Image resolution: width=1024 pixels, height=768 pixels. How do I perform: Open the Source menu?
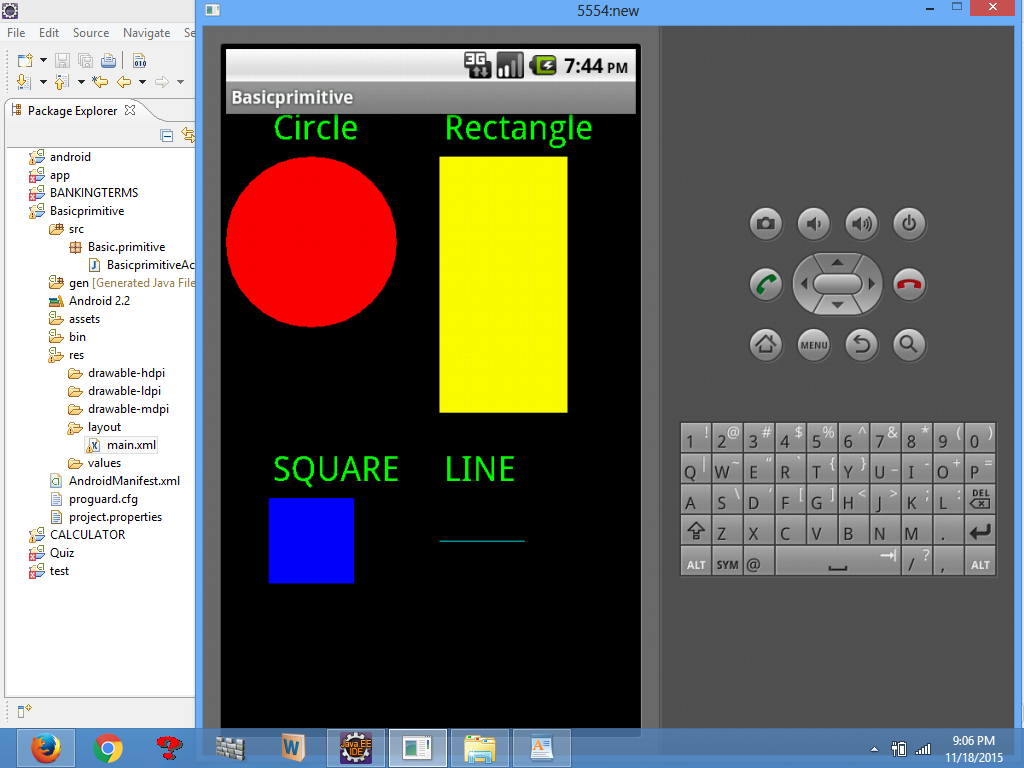pyautogui.click(x=90, y=32)
